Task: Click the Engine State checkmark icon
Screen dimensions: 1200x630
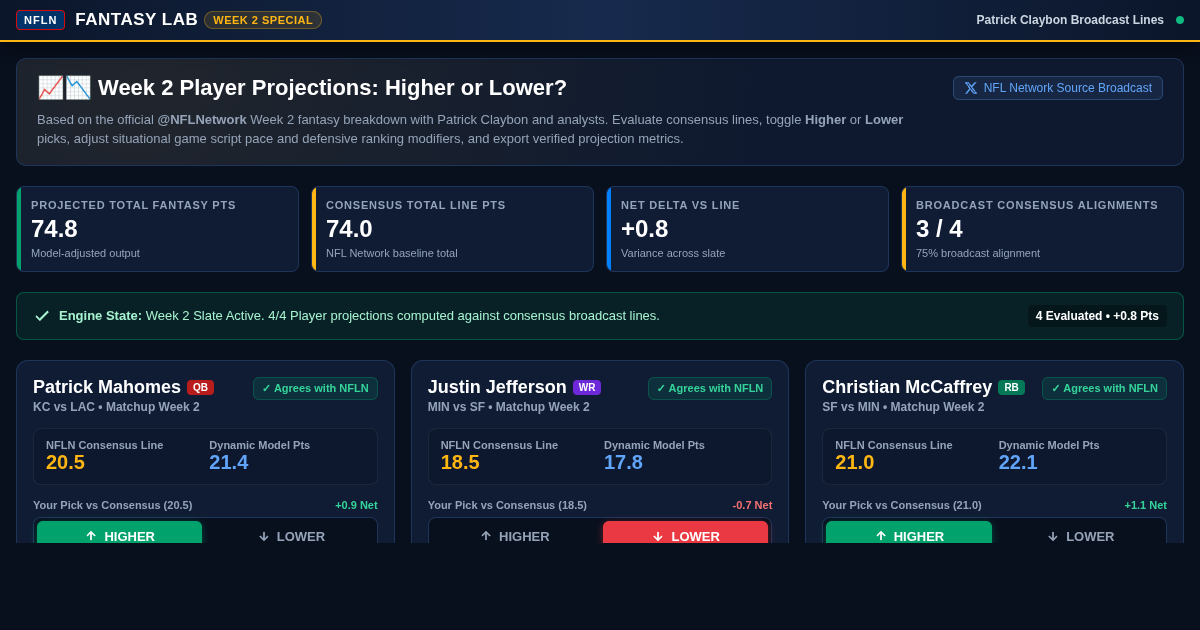Action: coord(42,316)
